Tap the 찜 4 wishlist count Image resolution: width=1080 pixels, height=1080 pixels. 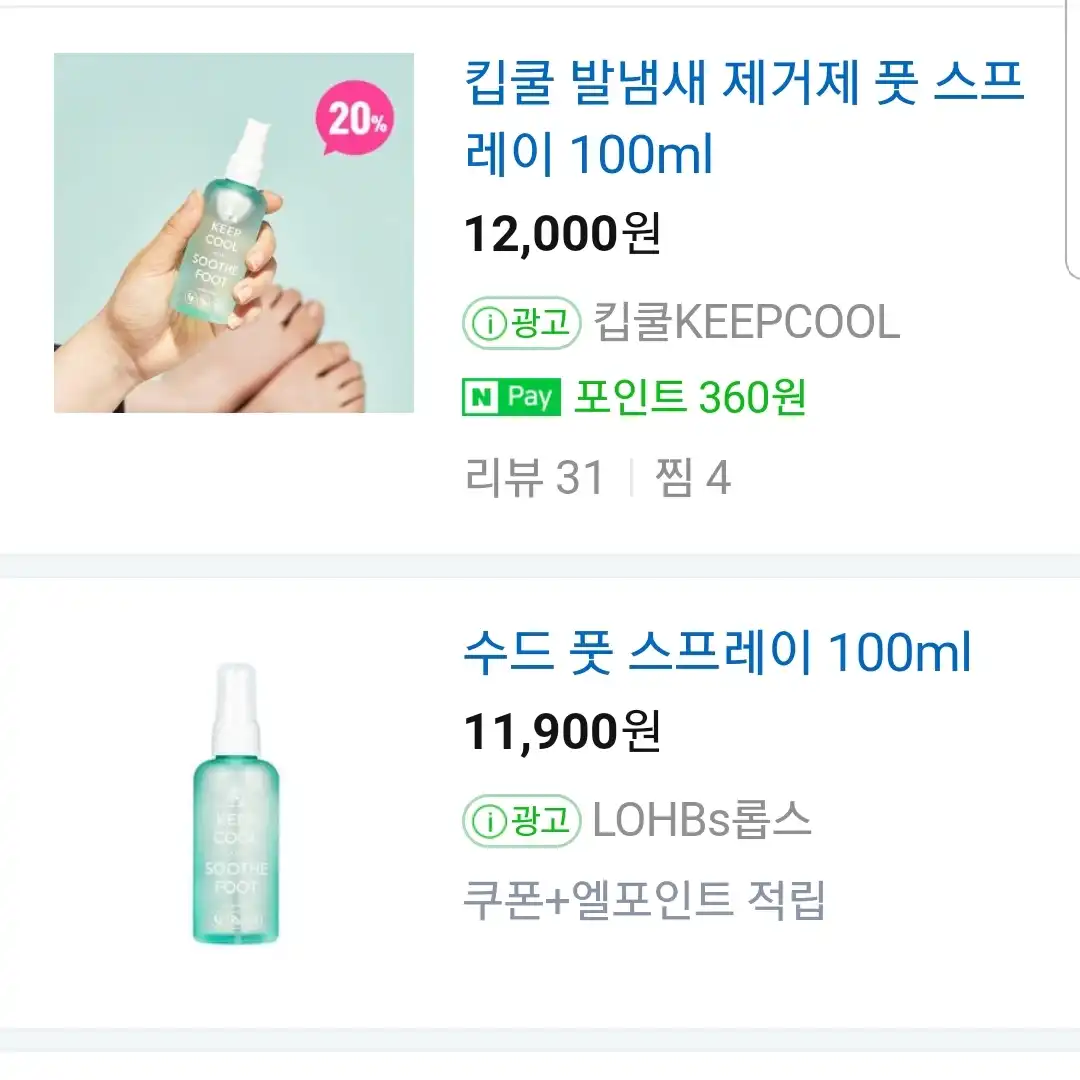(x=692, y=477)
